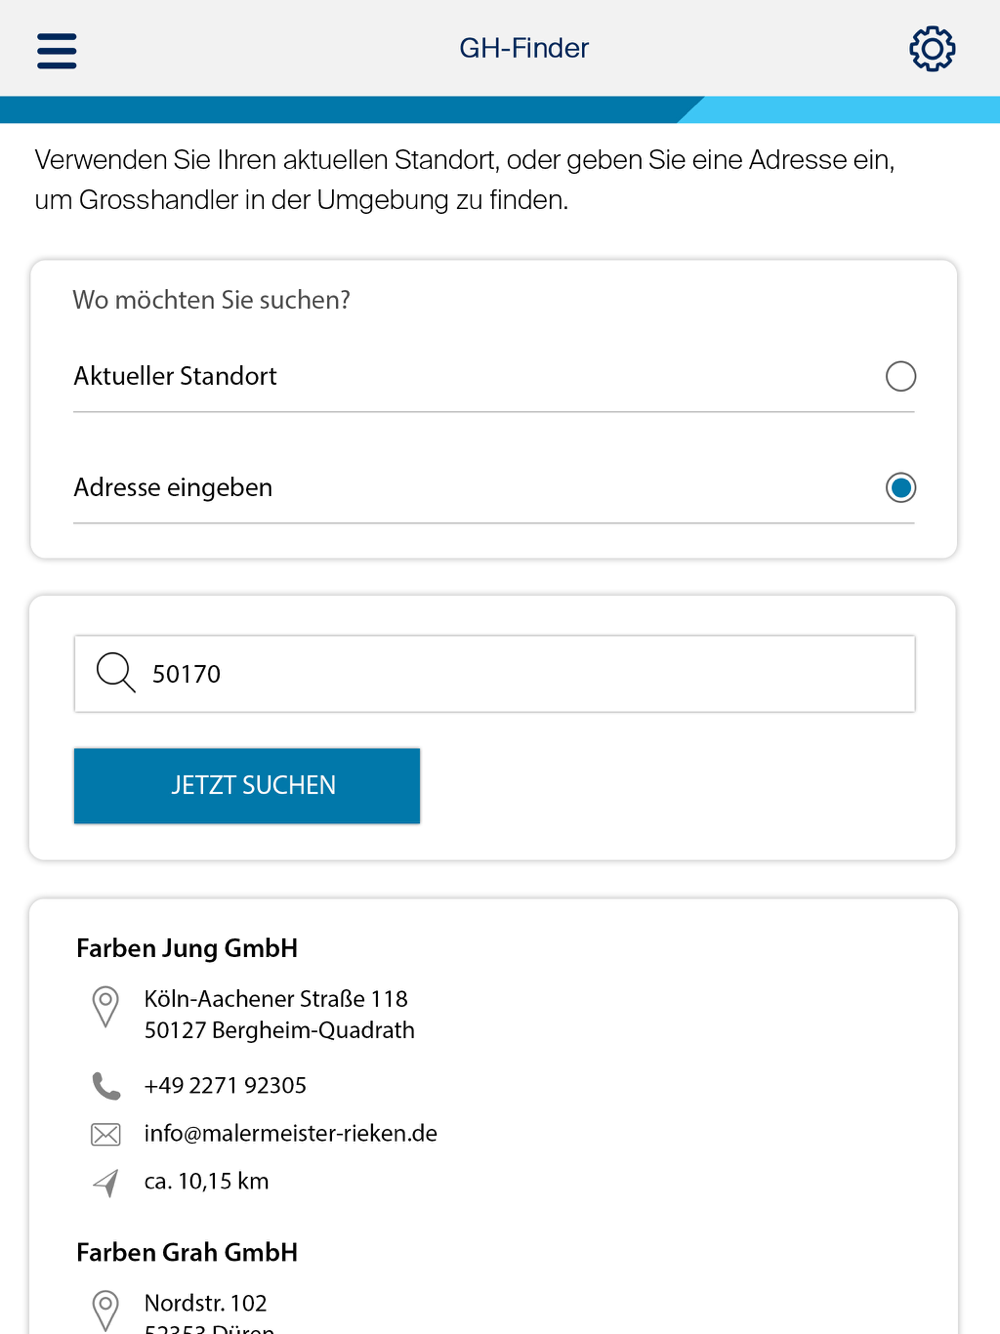This screenshot has height=1334, width=1000.
Task: Click the magnifier icon in search field
Action: click(x=116, y=673)
